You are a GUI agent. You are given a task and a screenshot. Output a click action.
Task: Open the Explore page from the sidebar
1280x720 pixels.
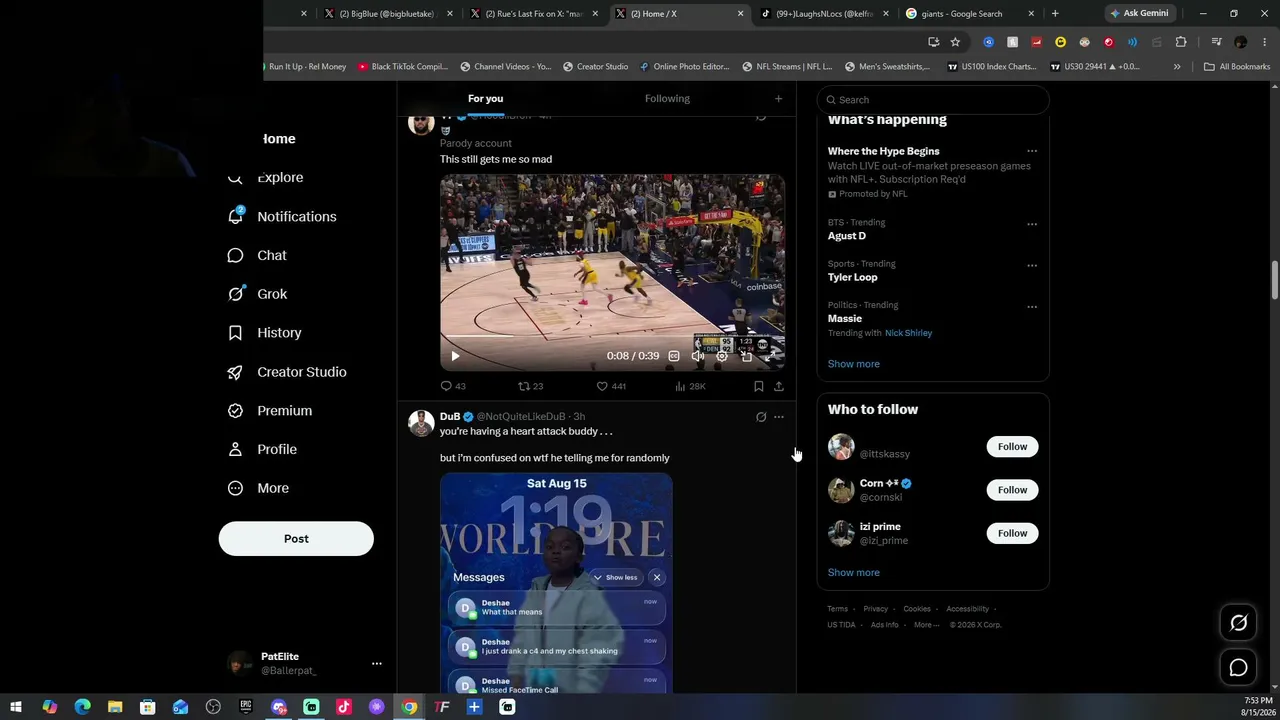(x=266, y=177)
